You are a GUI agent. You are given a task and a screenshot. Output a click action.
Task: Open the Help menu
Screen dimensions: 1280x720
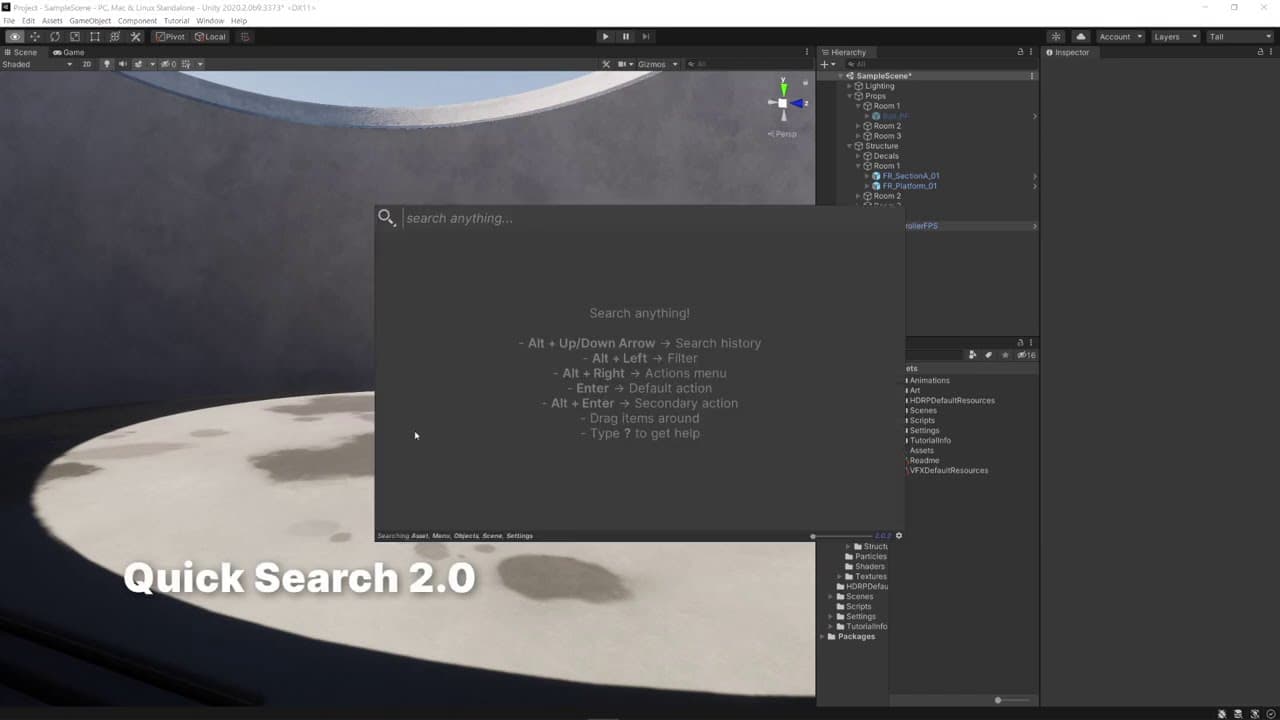(x=239, y=21)
